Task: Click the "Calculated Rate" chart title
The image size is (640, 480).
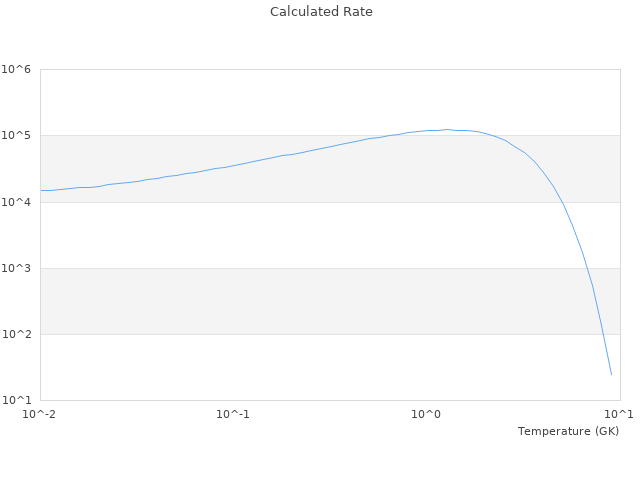Action: click(320, 12)
